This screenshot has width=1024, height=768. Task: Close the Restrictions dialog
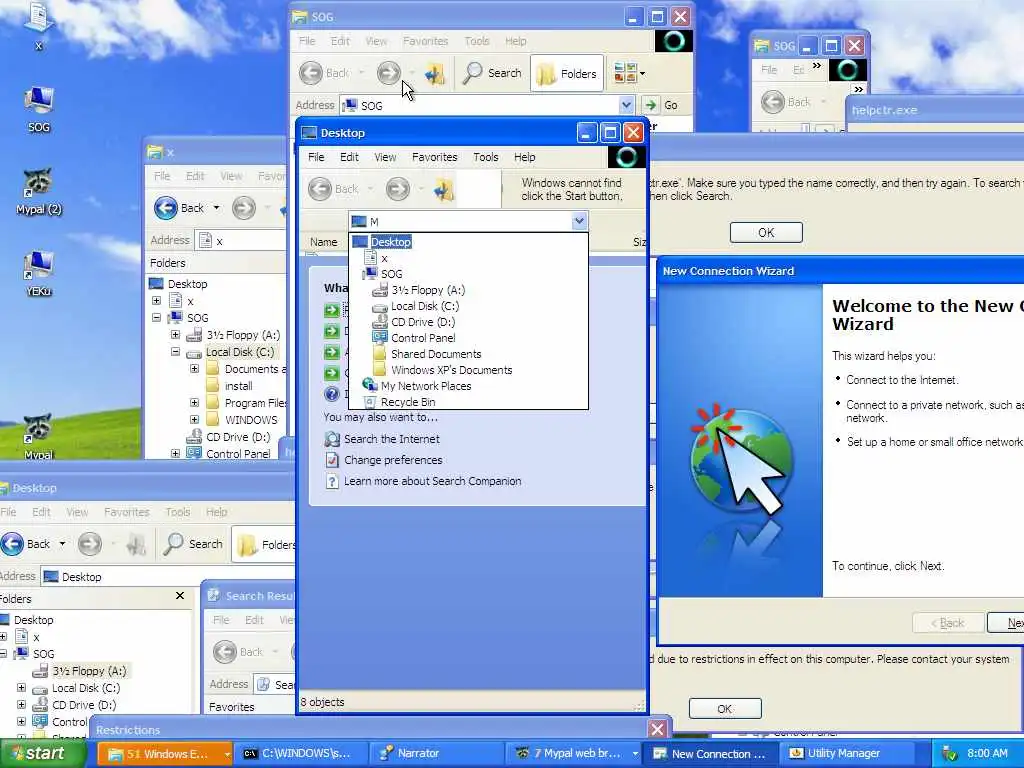pyautogui.click(x=658, y=729)
